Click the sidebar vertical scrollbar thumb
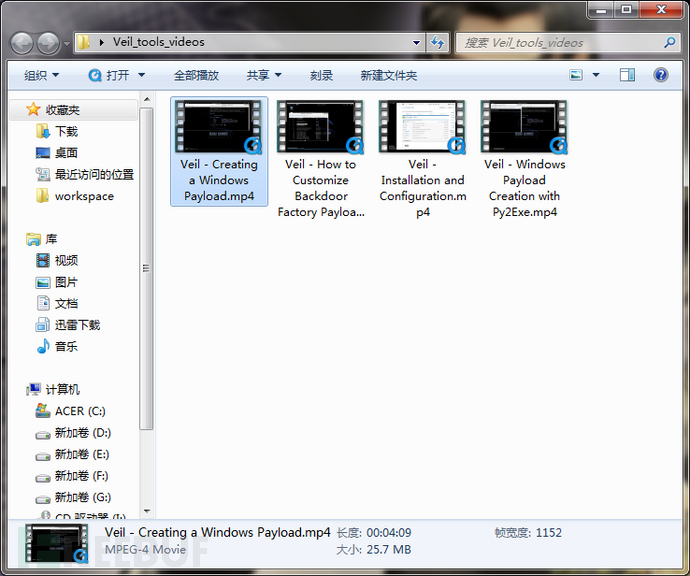The width and height of the screenshot is (690, 576). pyautogui.click(x=147, y=268)
